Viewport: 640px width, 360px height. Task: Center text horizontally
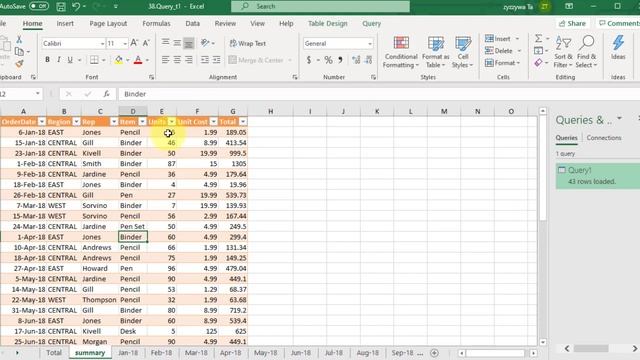[177, 60]
